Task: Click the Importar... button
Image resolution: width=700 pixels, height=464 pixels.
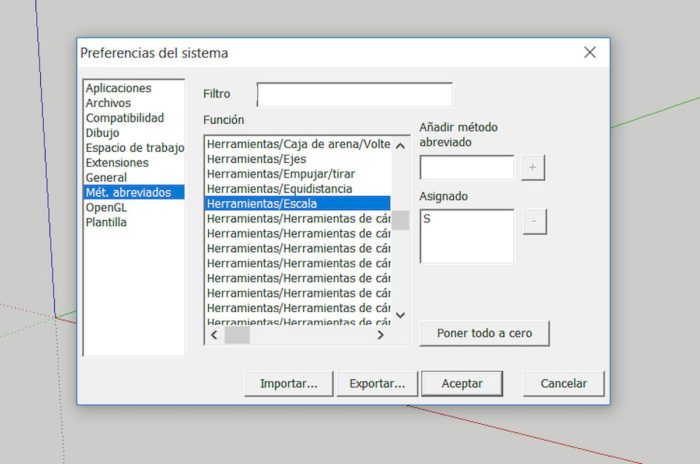Action: pos(288,383)
